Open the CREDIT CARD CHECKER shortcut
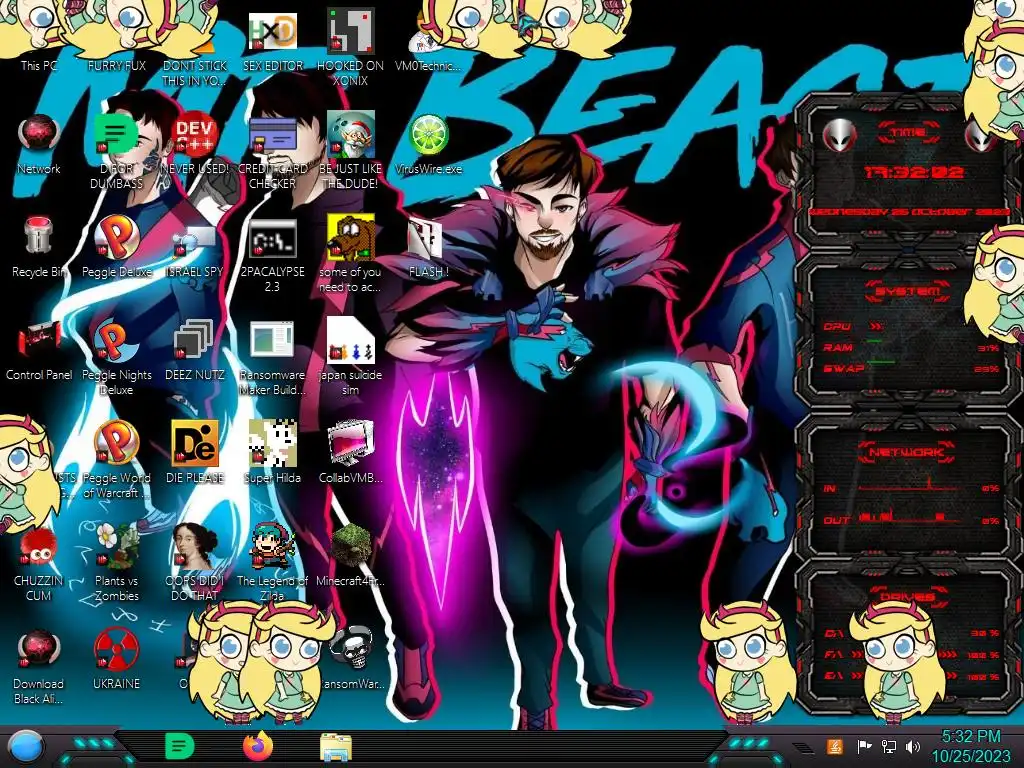This screenshot has height=768, width=1024. point(272,135)
